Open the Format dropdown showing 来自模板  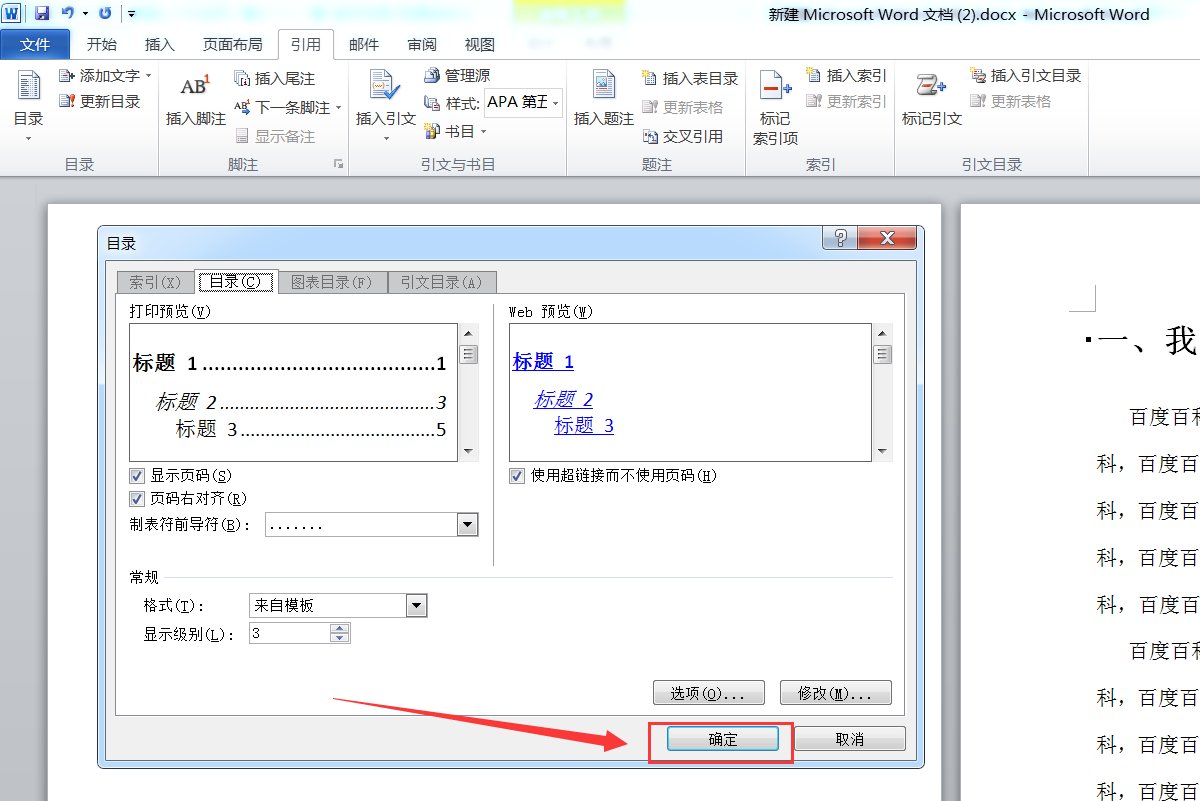point(417,605)
